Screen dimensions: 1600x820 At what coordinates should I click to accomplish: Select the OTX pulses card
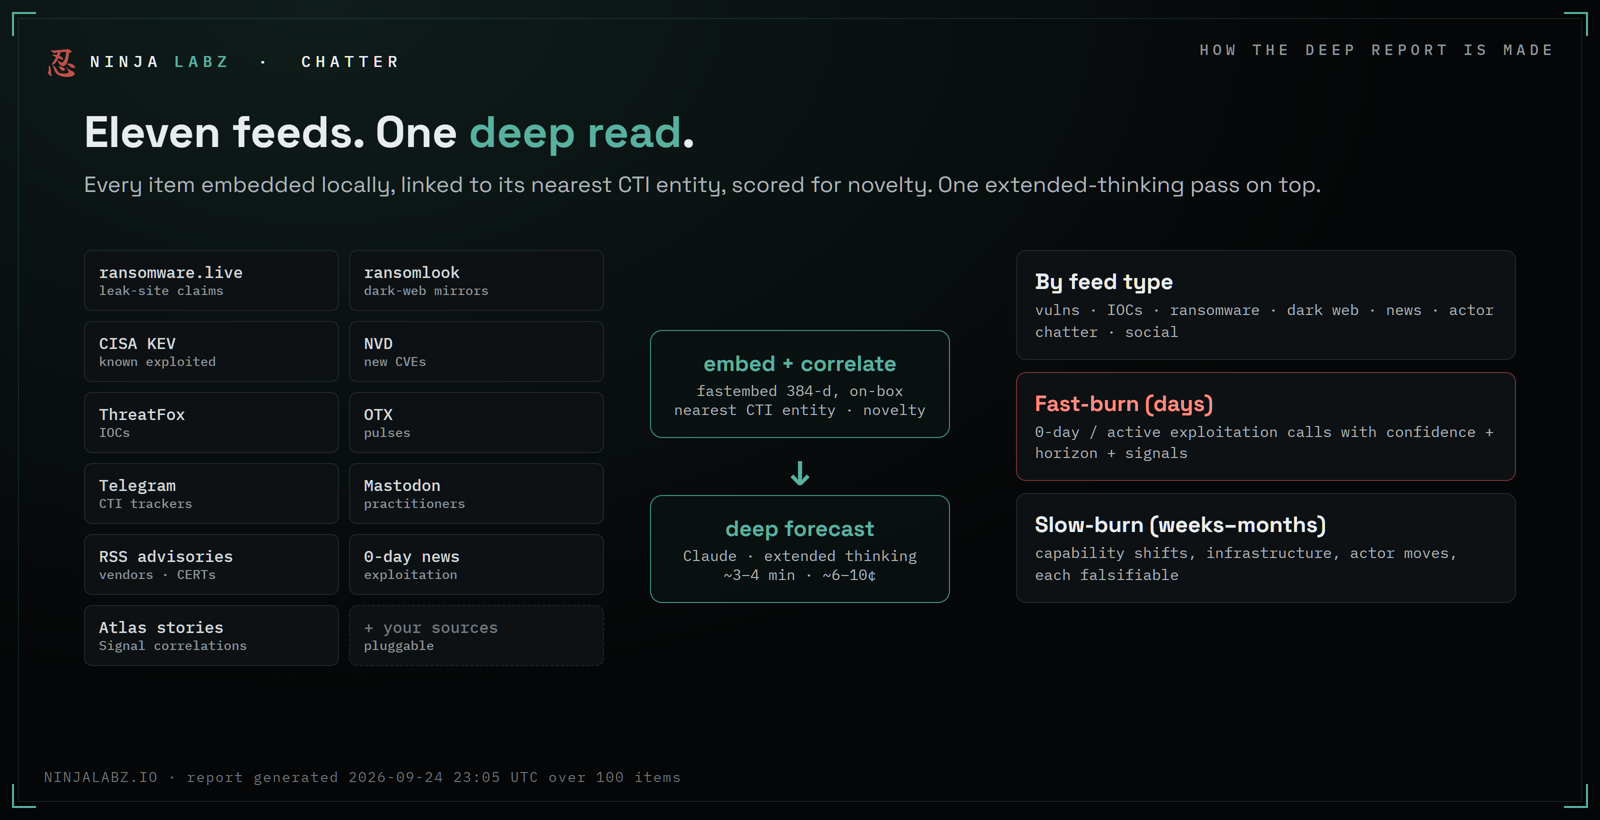[476, 422]
